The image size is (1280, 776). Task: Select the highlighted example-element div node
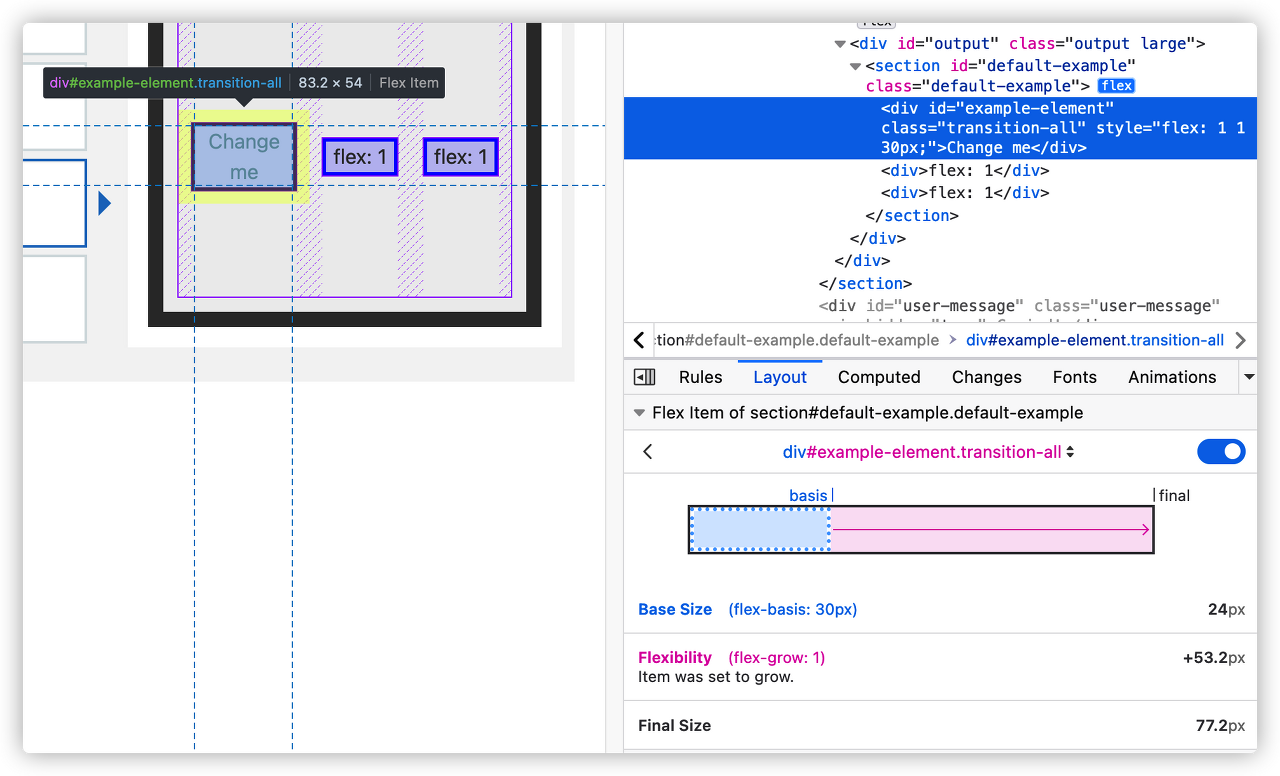tap(940, 128)
